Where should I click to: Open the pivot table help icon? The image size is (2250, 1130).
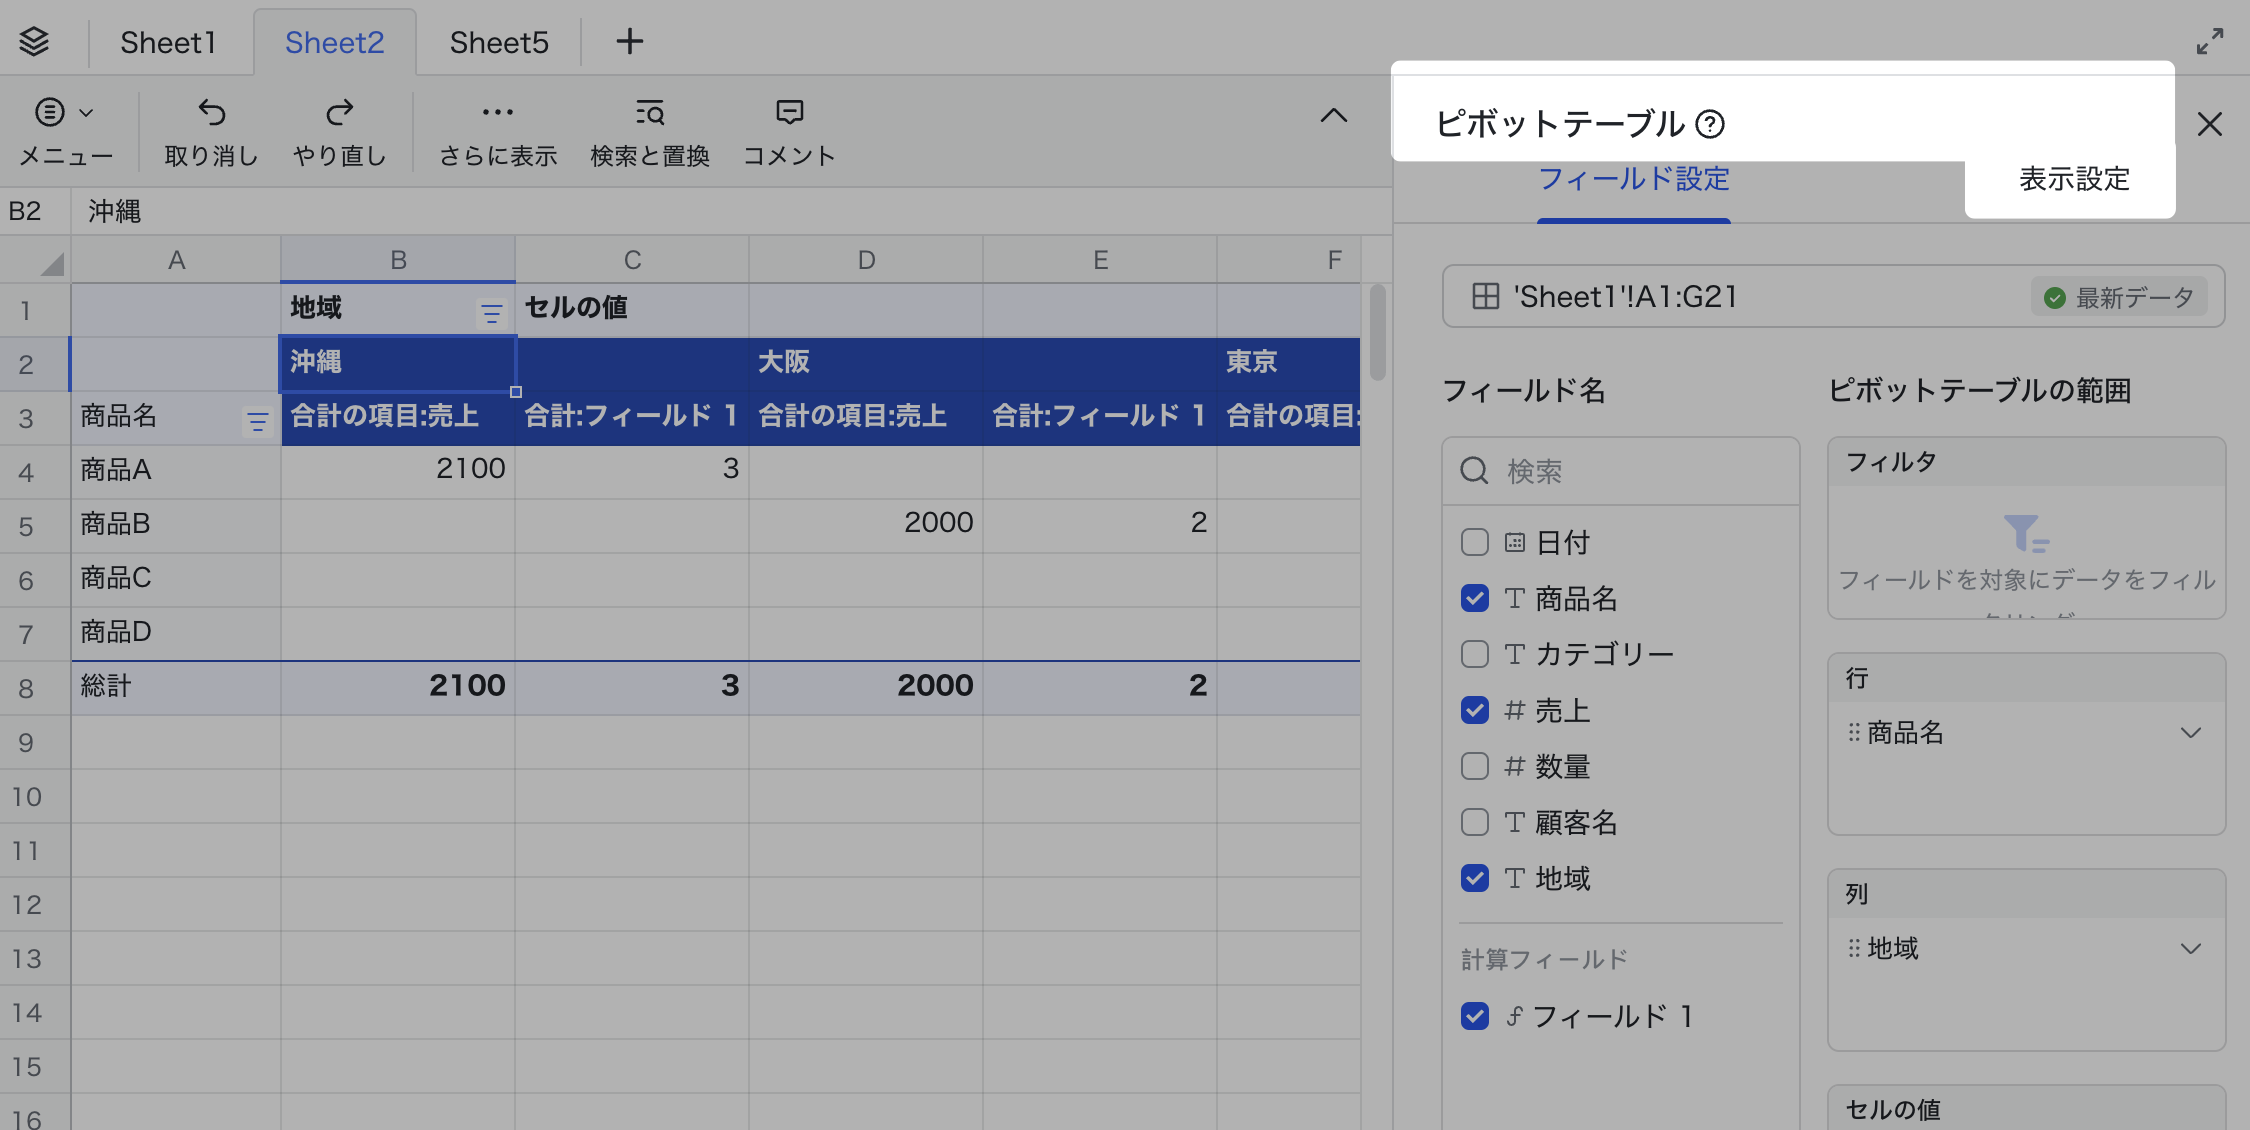[1712, 124]
